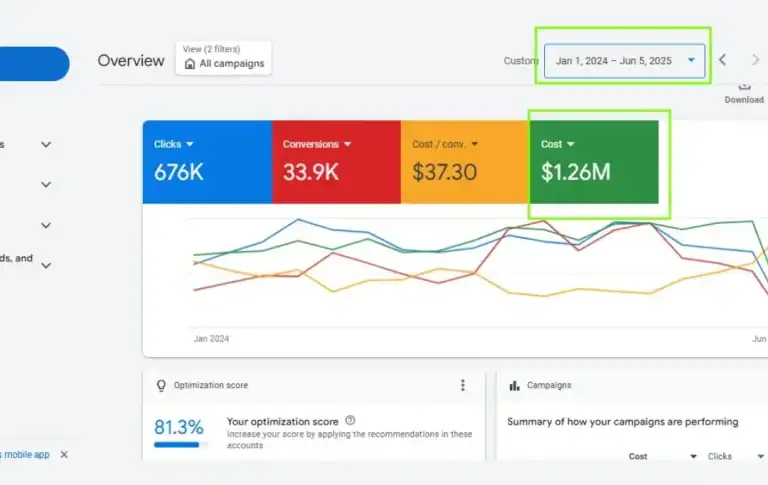Image resolution: width=768 pixels, height=485 pixels.
Task: Open the Jan 1, 2024 – Jun 5, 2025 date picker
Action: coord(625,61)
